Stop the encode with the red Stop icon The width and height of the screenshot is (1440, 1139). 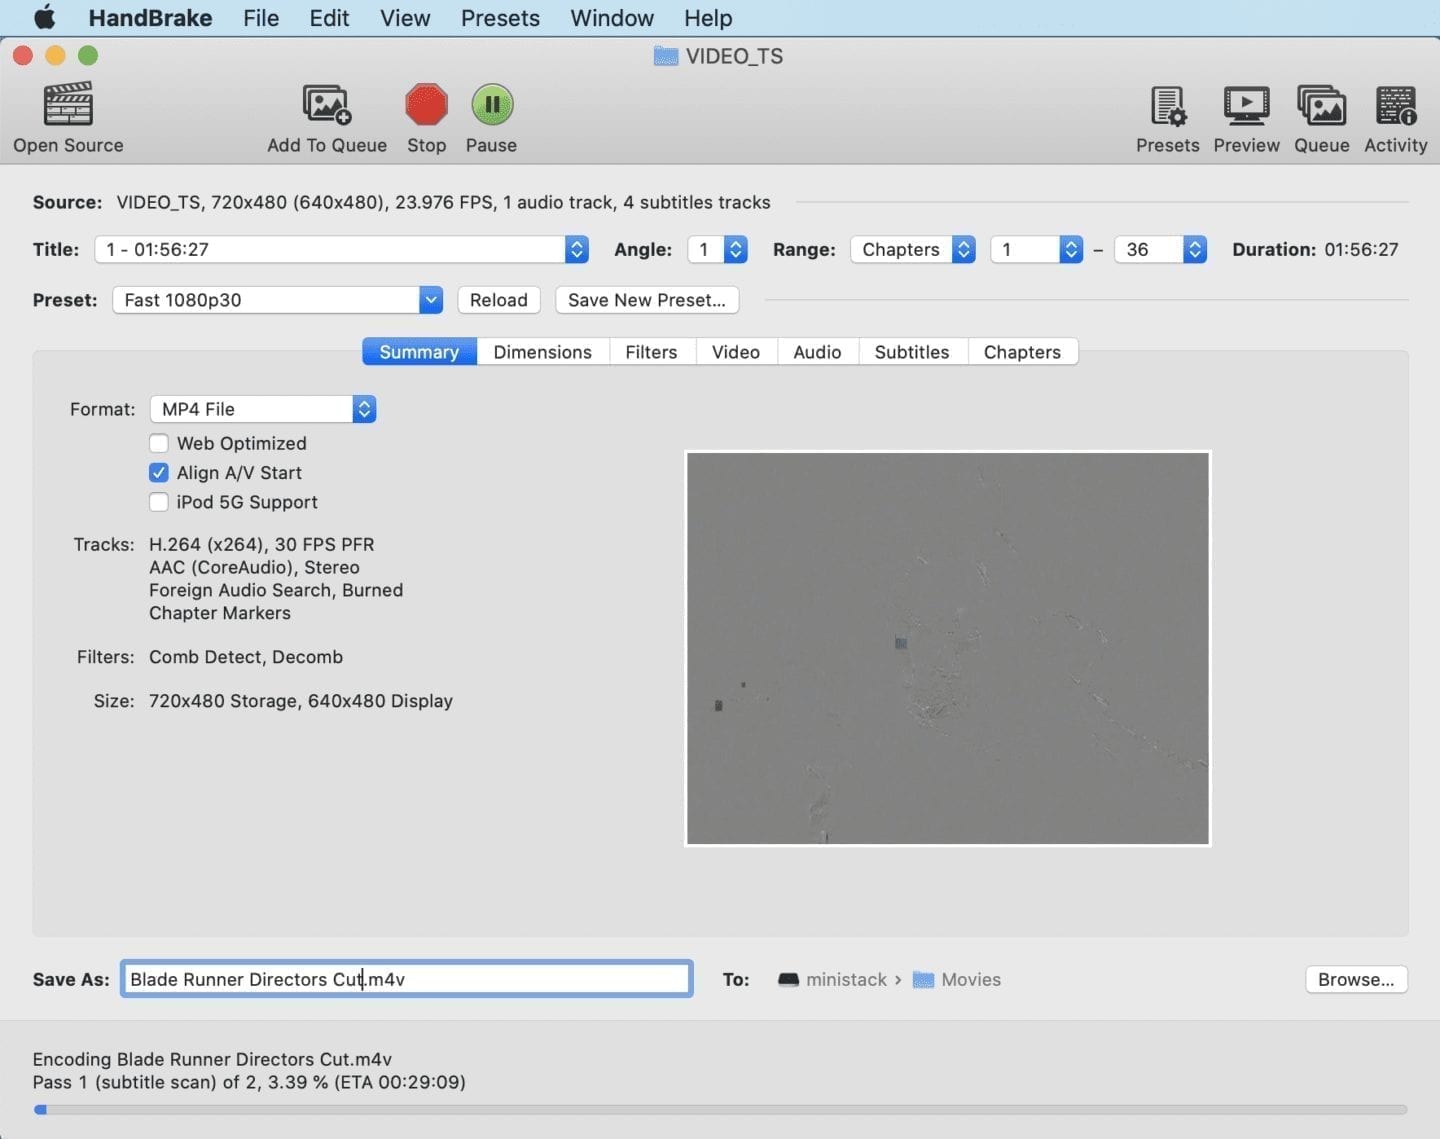click(426, 105)
